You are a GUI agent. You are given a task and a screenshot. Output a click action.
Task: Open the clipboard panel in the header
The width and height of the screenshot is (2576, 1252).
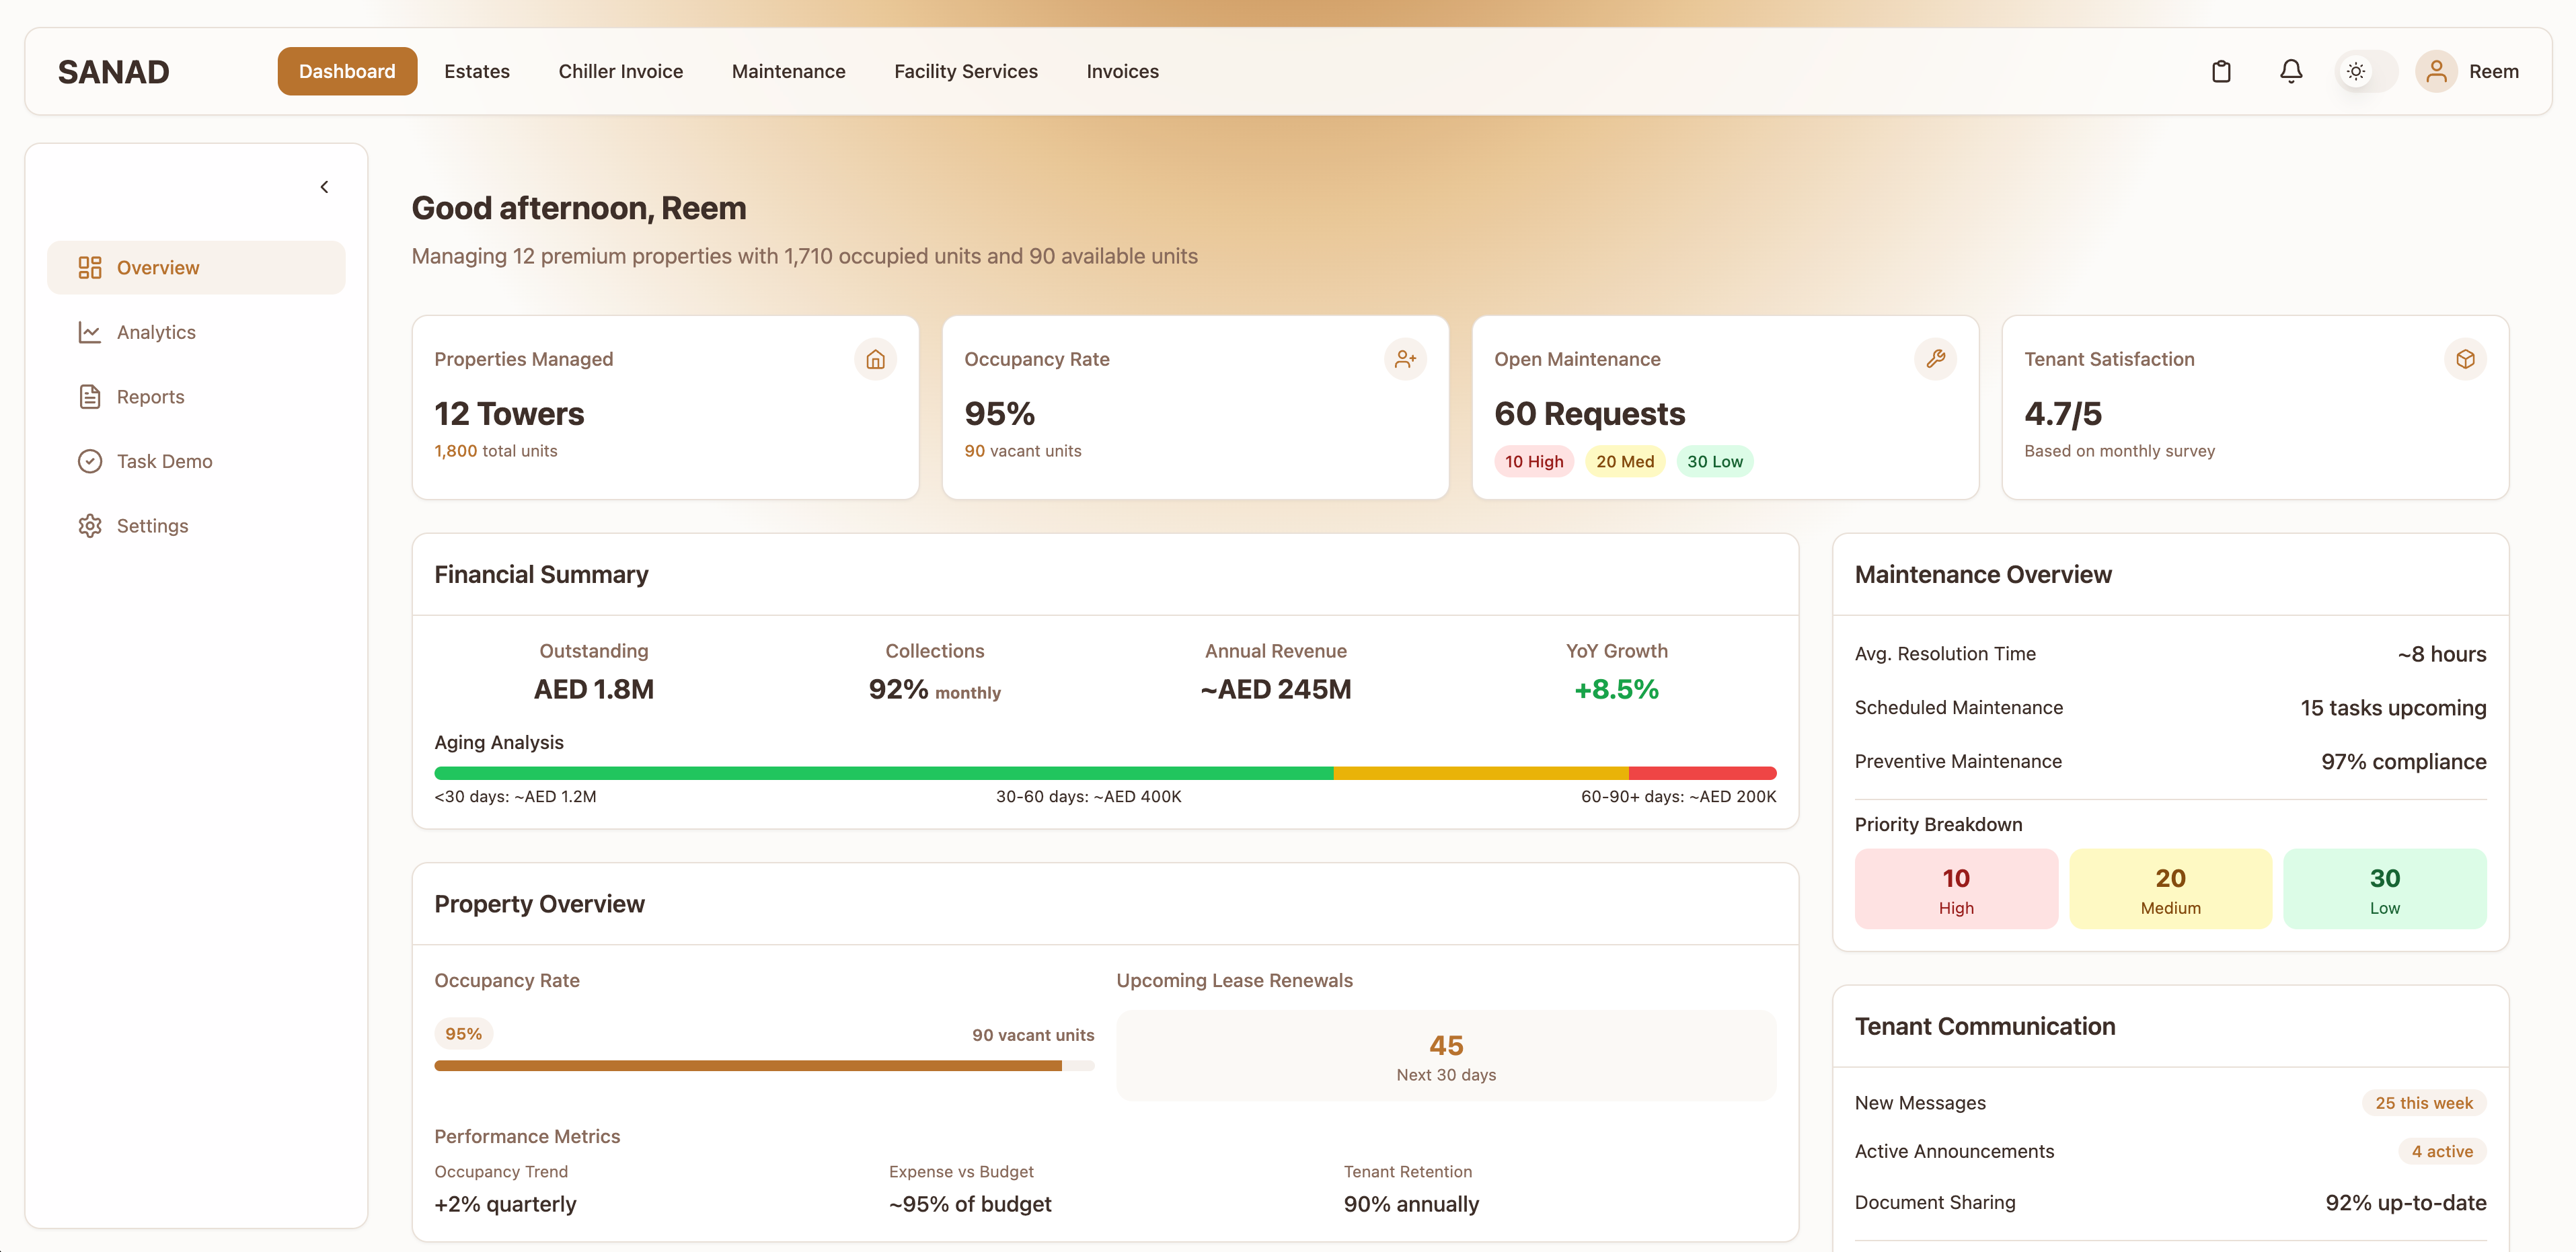2221,71
